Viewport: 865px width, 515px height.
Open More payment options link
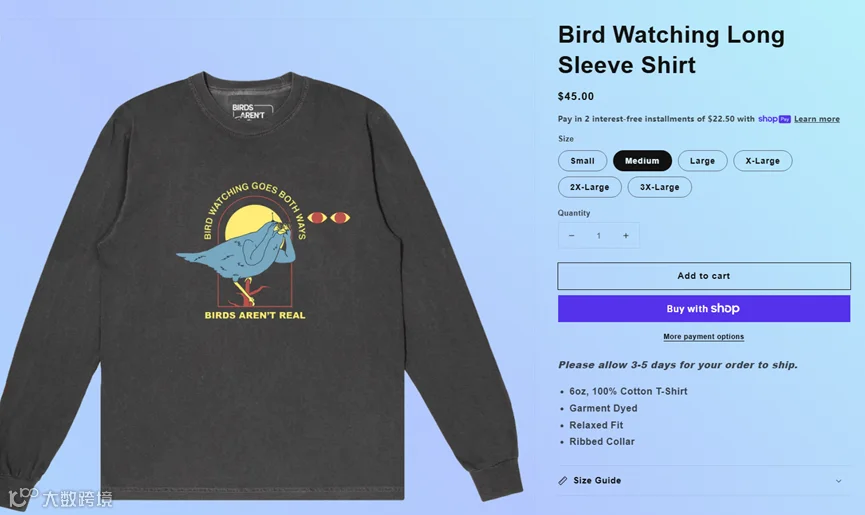(703, 336)
